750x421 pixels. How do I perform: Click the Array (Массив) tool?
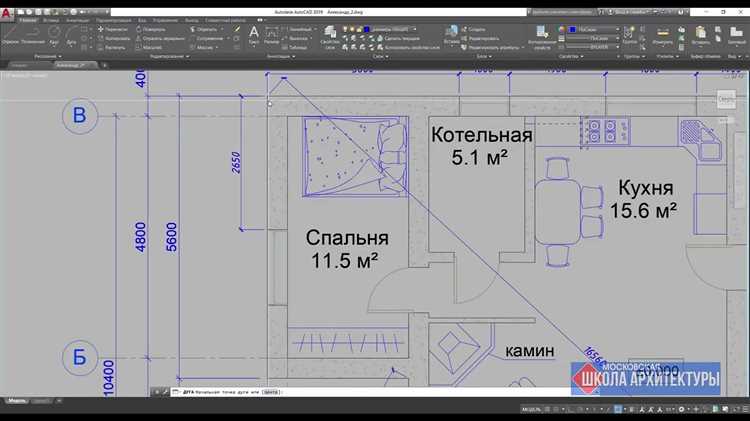tap(201, 47)
